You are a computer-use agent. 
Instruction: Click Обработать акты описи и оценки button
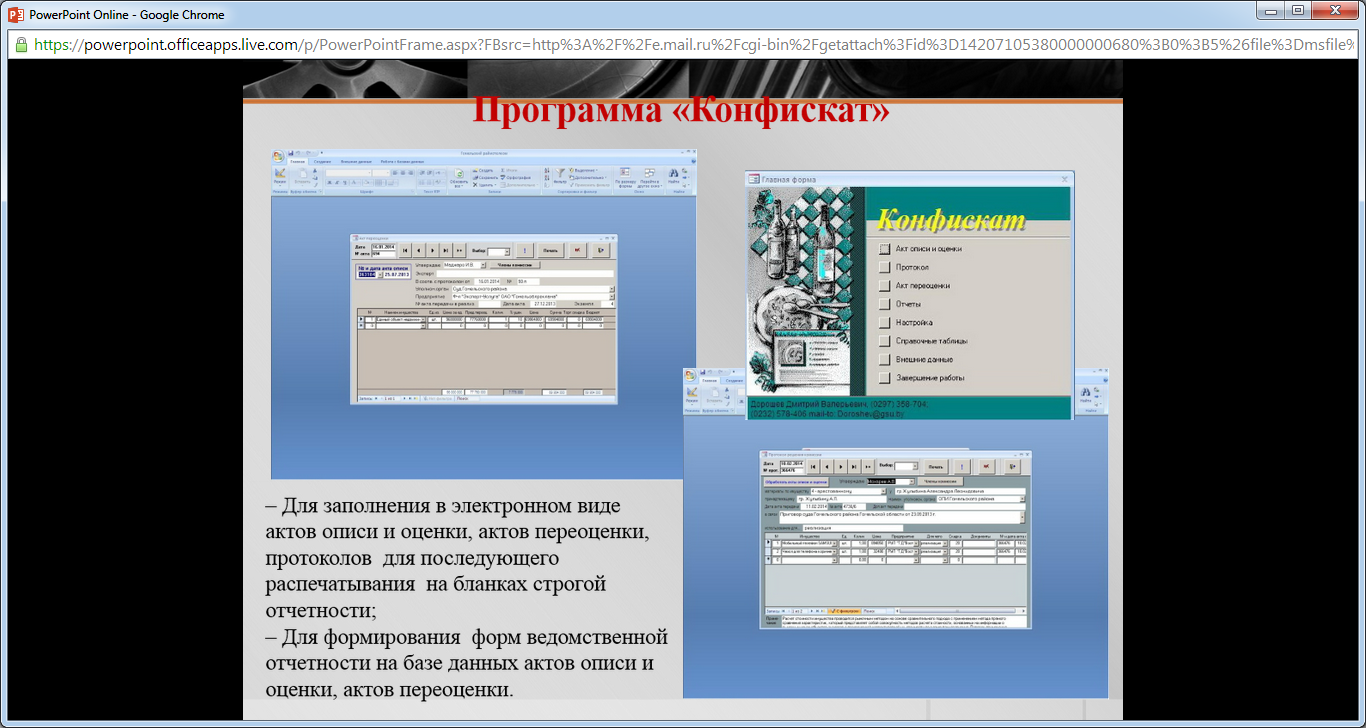coord(796,482)
